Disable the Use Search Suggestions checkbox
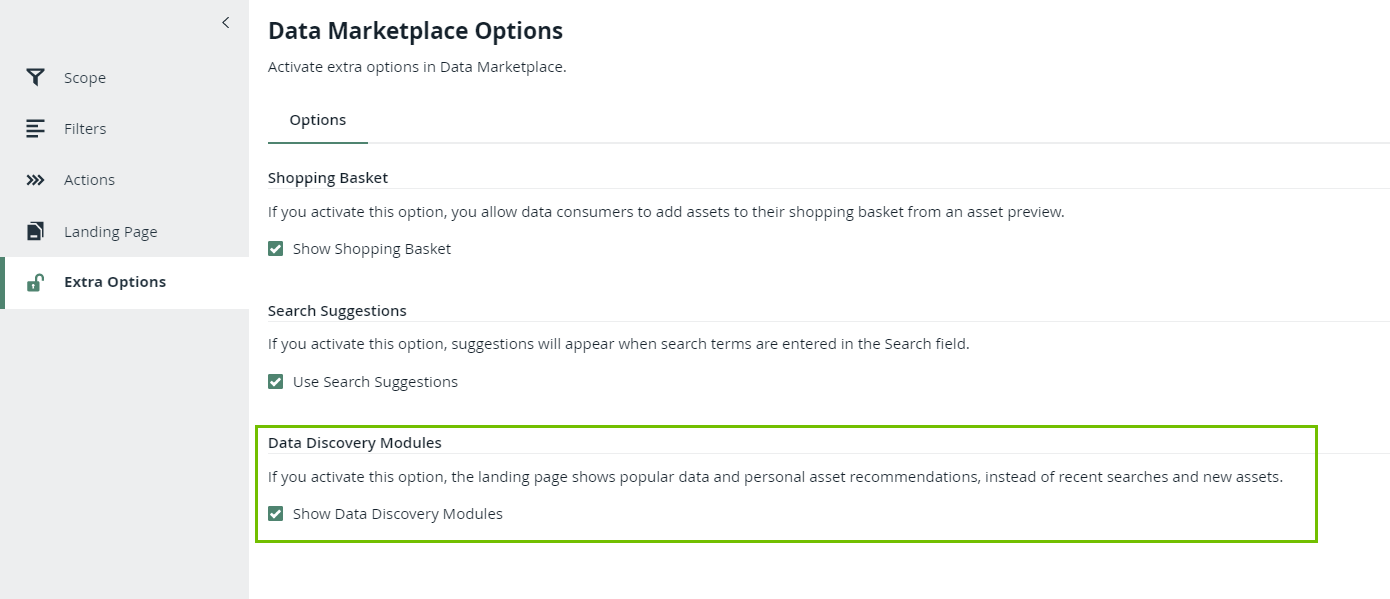 276,382
